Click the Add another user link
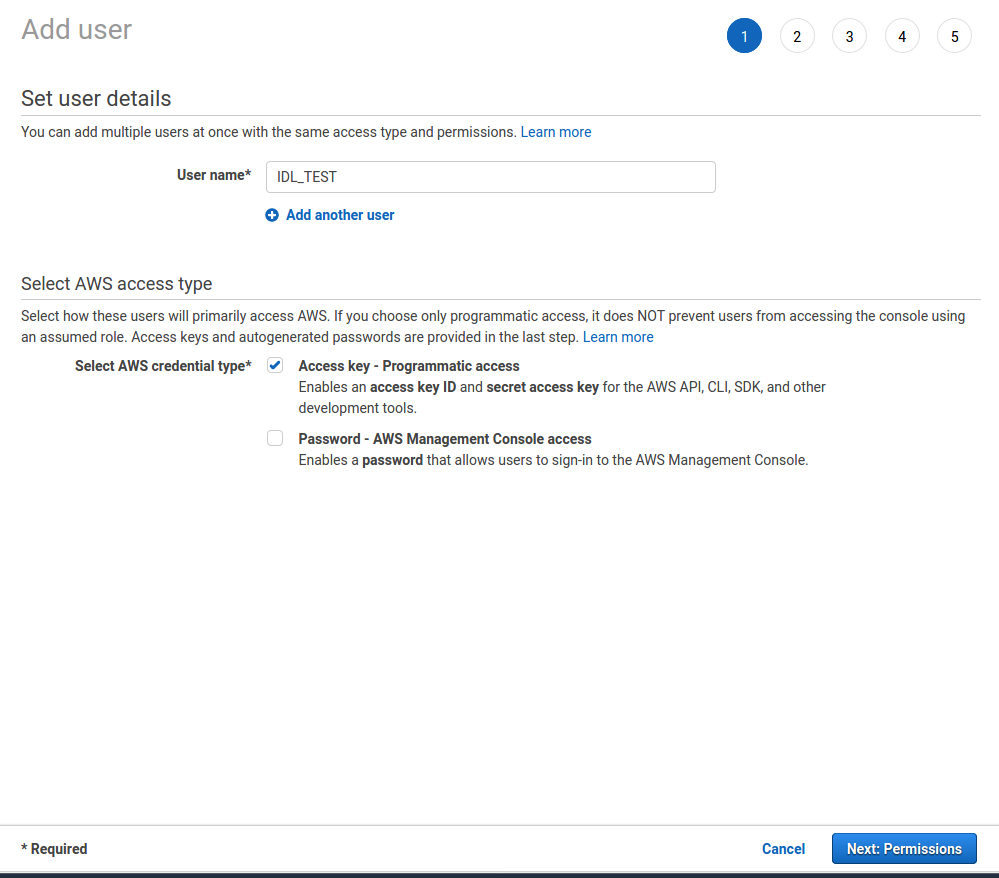 340,215
